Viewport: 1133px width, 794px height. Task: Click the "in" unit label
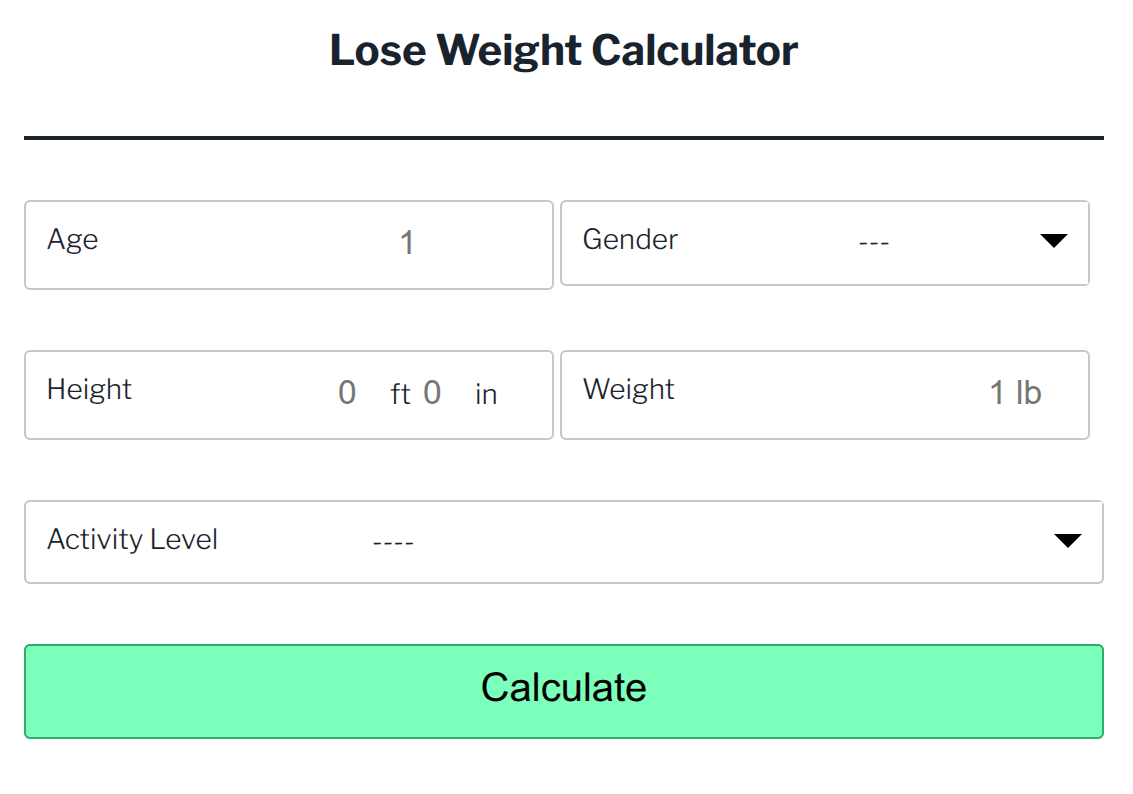(x=486, y=395)
